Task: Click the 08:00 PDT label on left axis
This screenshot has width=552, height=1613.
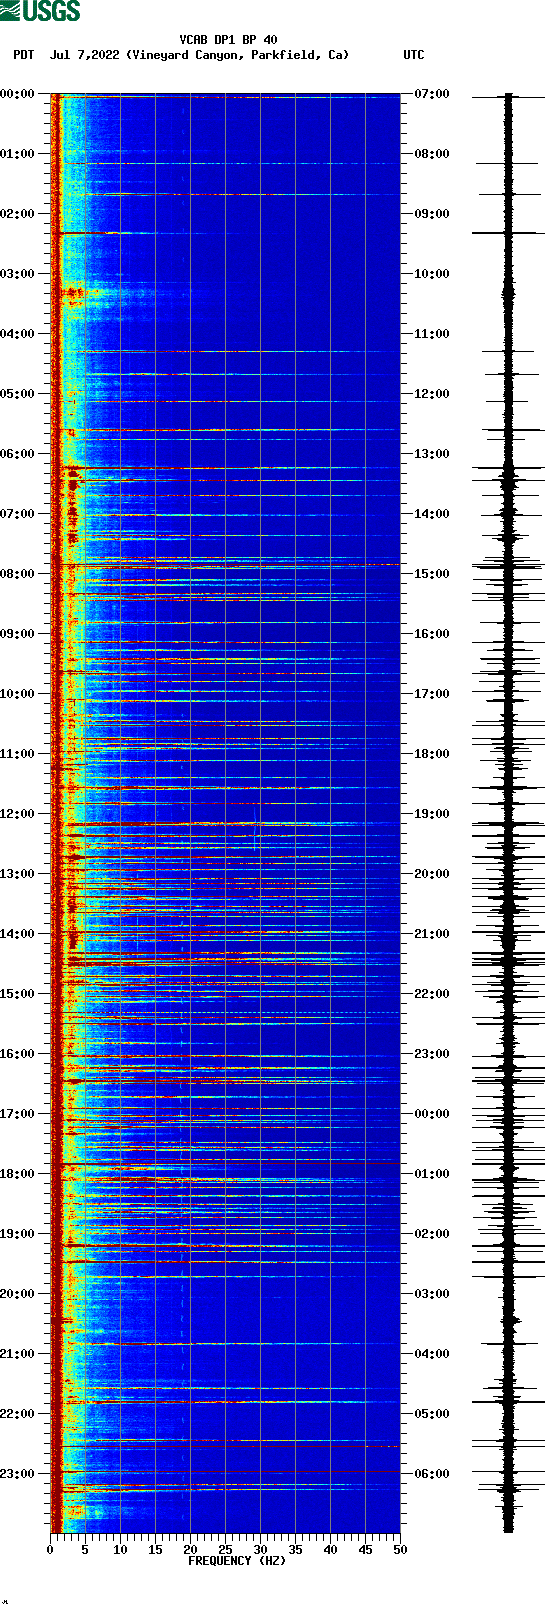Action: (17, 574)
